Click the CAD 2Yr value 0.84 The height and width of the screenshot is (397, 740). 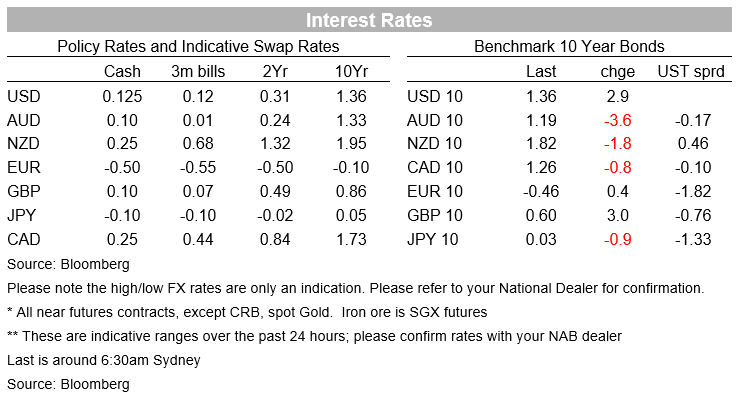[x=275, y=239]
